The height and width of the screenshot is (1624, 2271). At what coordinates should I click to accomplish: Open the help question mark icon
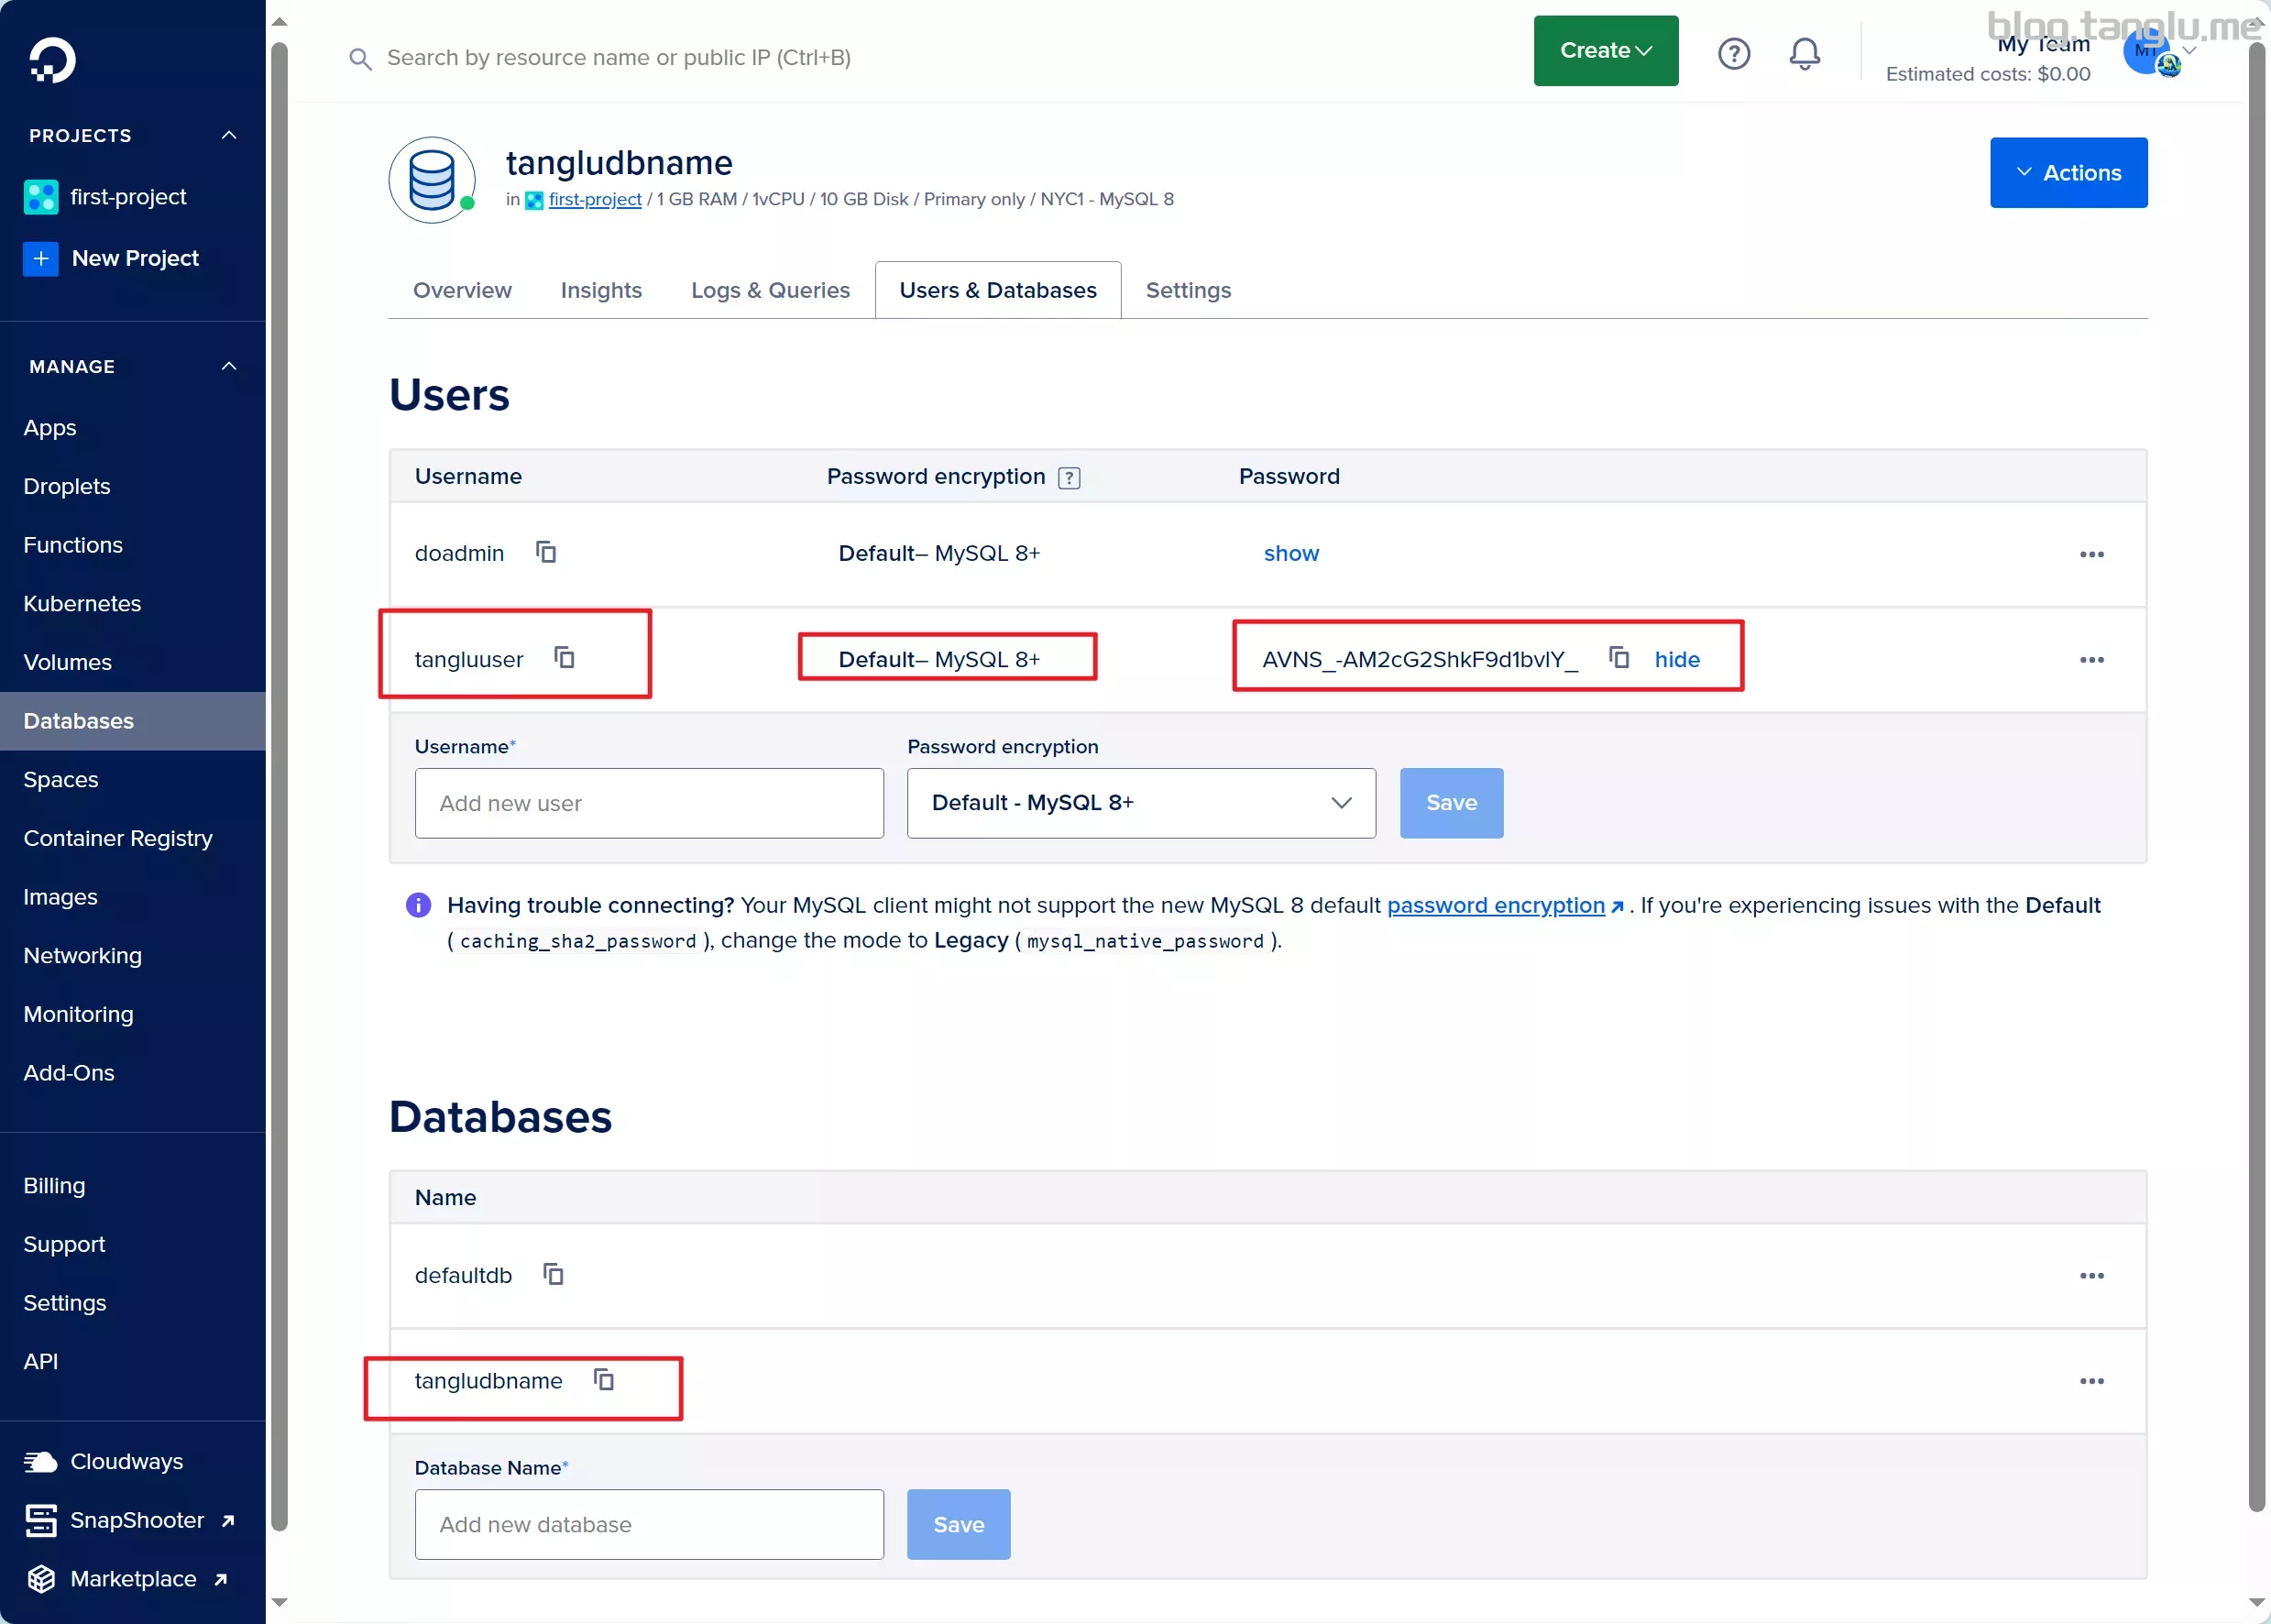click(1734, 53)
